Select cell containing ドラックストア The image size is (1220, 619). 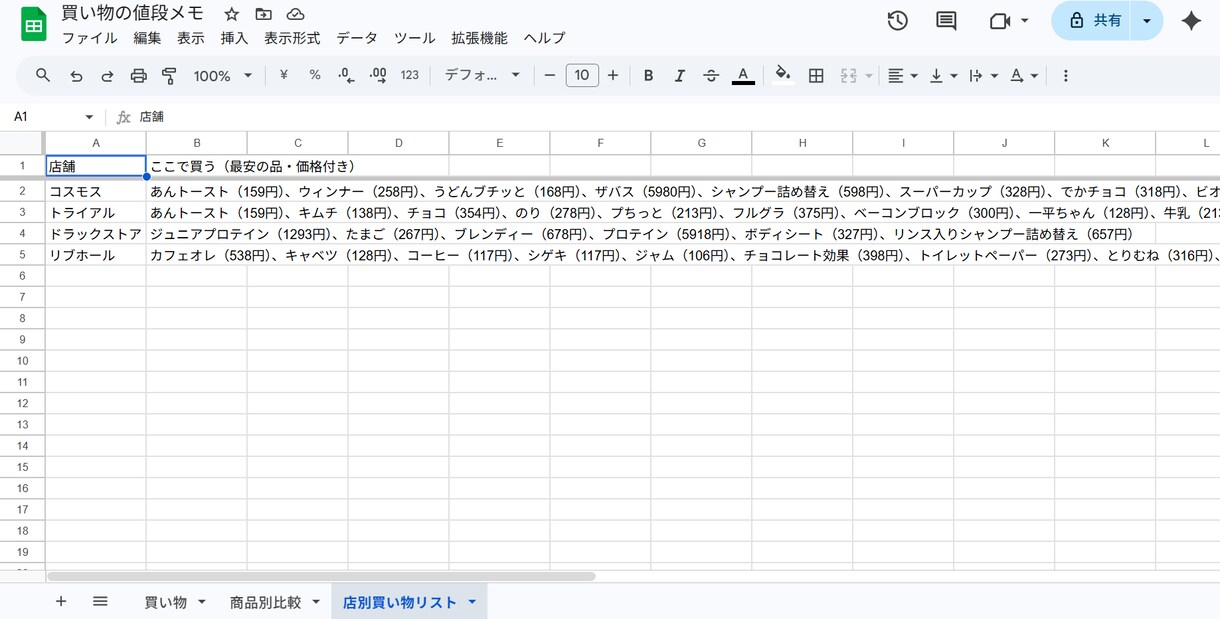pyautogui.click(x=96, y=234)
